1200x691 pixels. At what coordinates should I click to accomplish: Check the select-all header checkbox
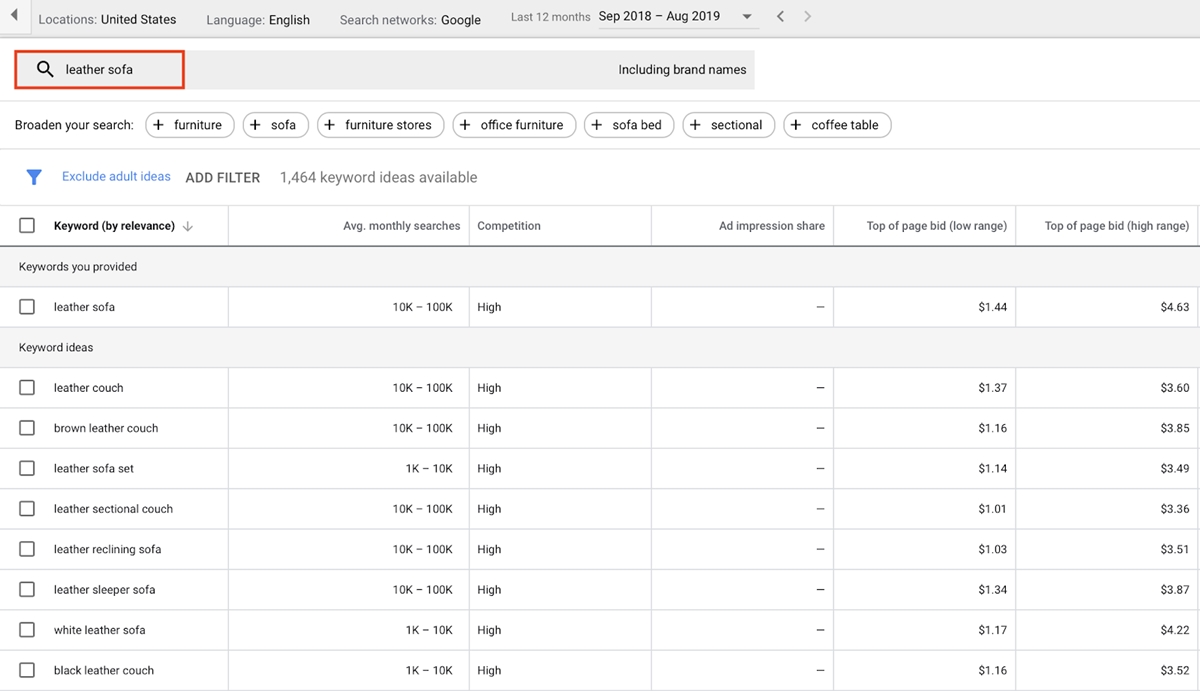(x=27, y=226)
